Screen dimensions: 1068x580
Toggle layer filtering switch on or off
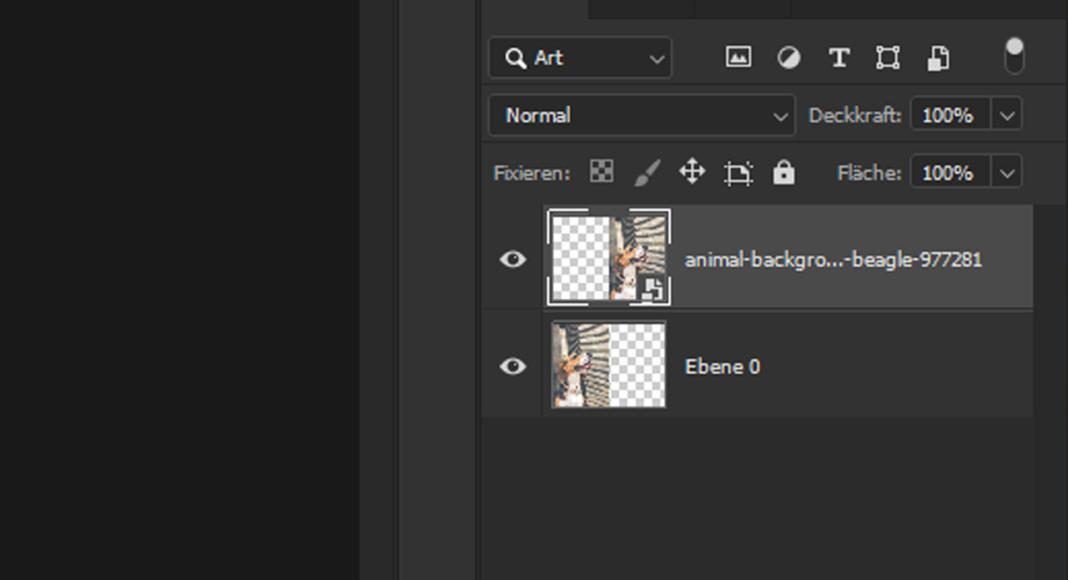1014,56
